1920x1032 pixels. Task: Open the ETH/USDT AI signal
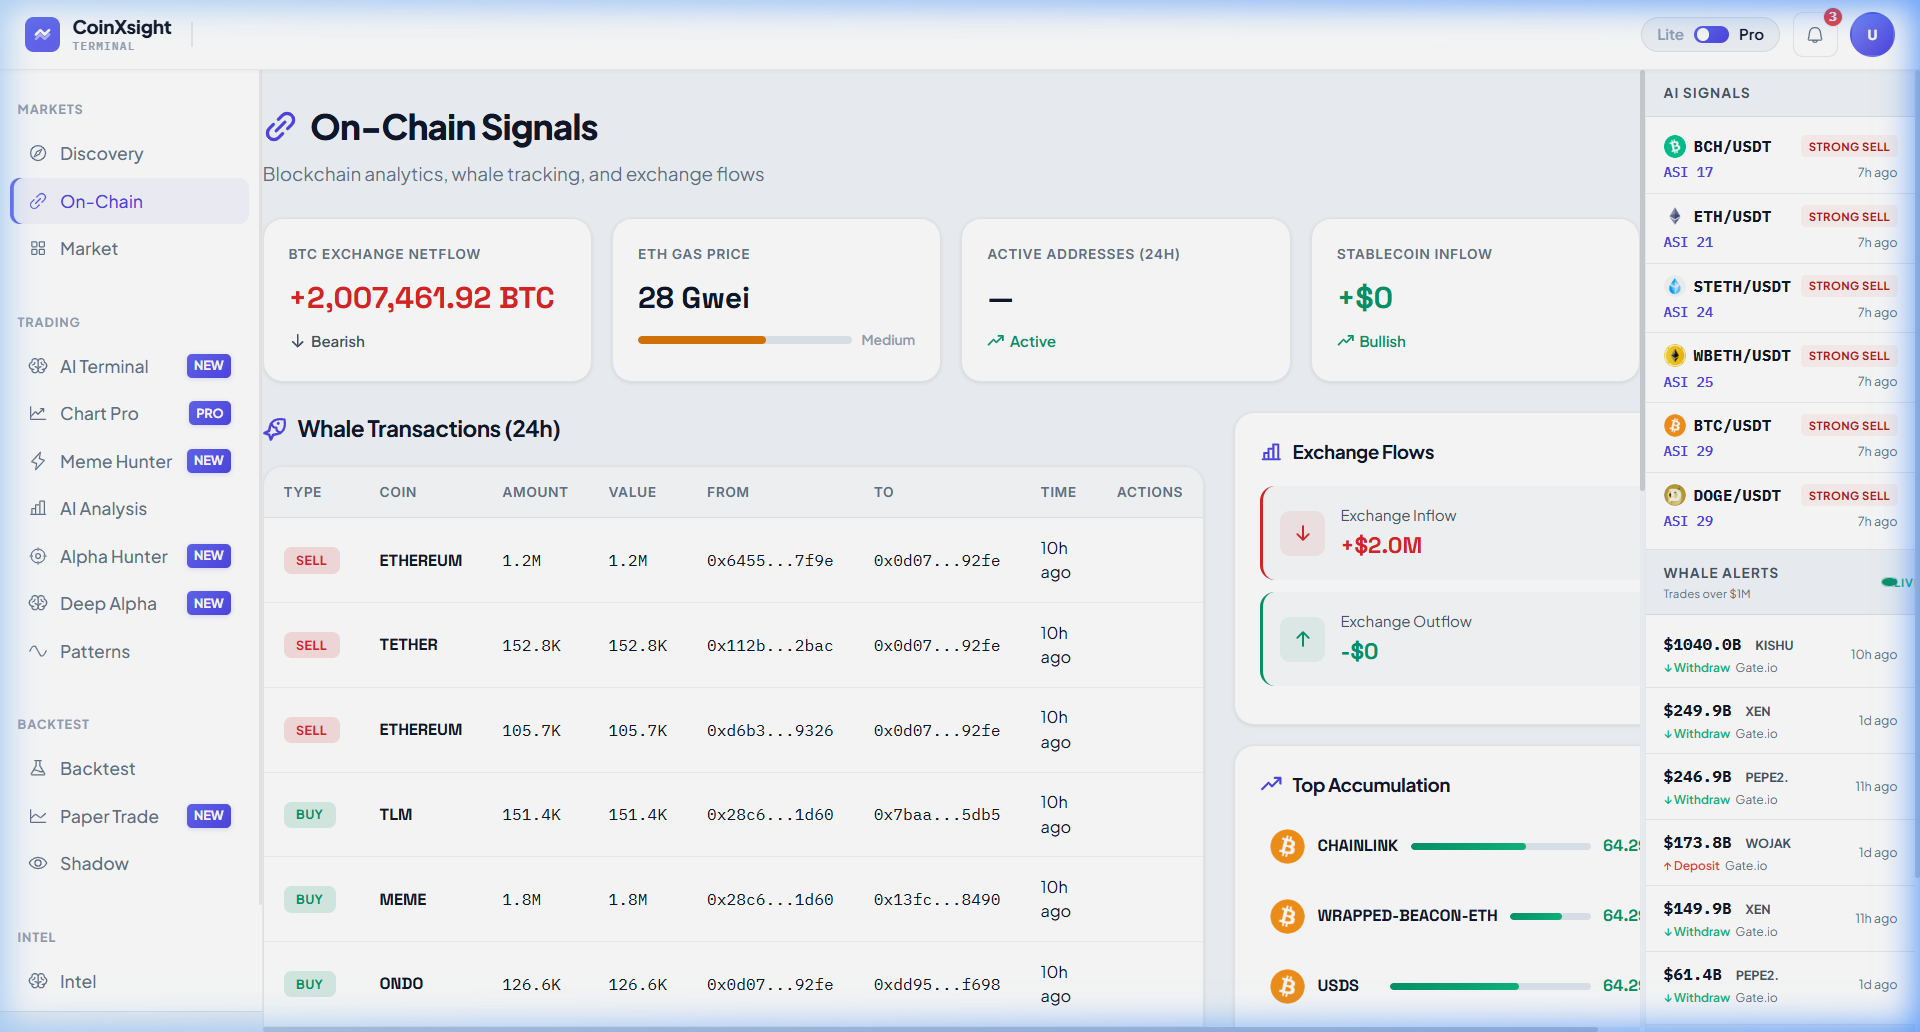pyautogui.click(x=1780, y=229)
